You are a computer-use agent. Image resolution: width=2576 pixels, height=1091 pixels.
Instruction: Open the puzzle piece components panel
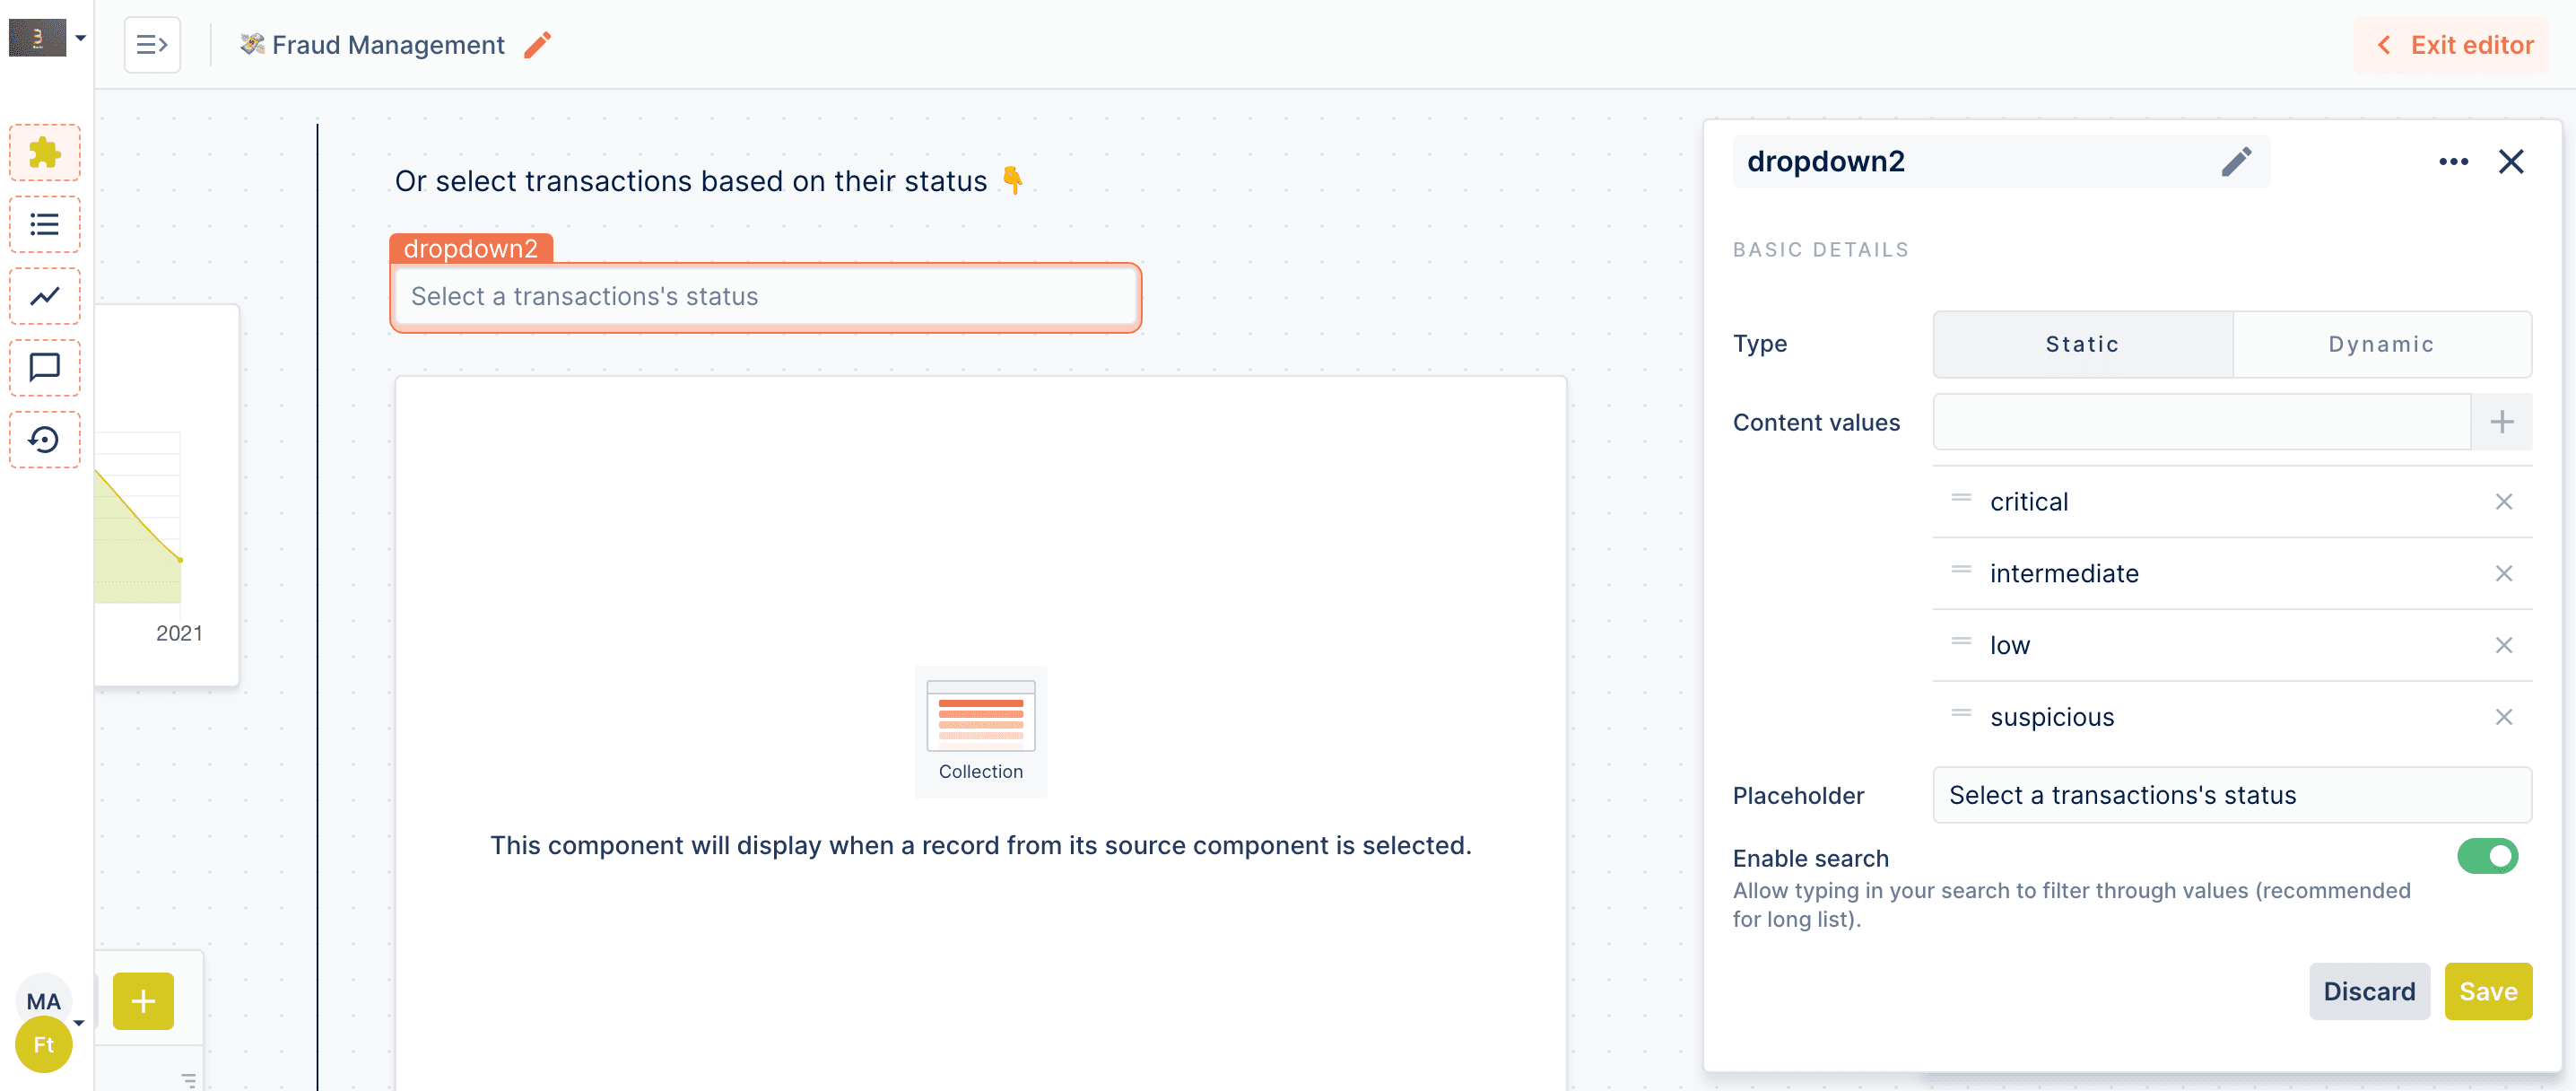(x=44, y=153)
